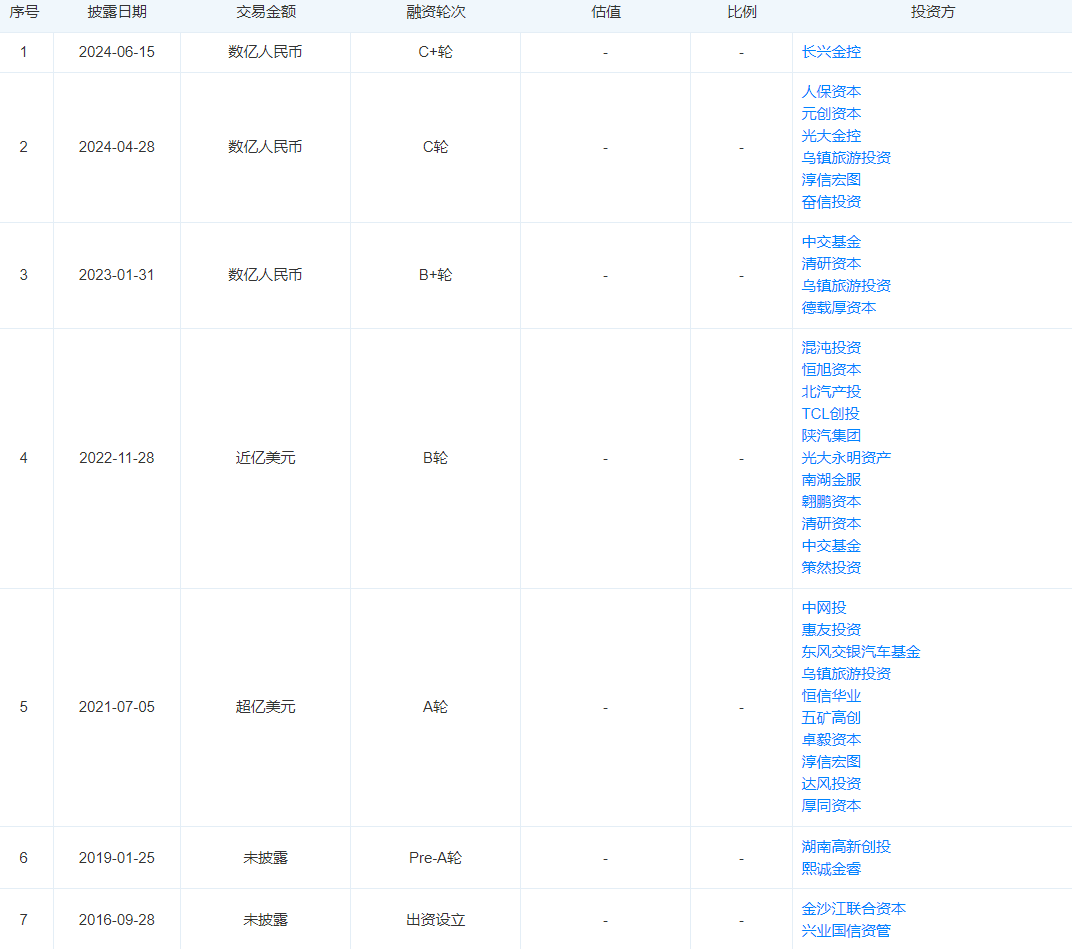Select the date cell 2016-09-28
Screen dimensions: 1072x949
click(117, 920)
